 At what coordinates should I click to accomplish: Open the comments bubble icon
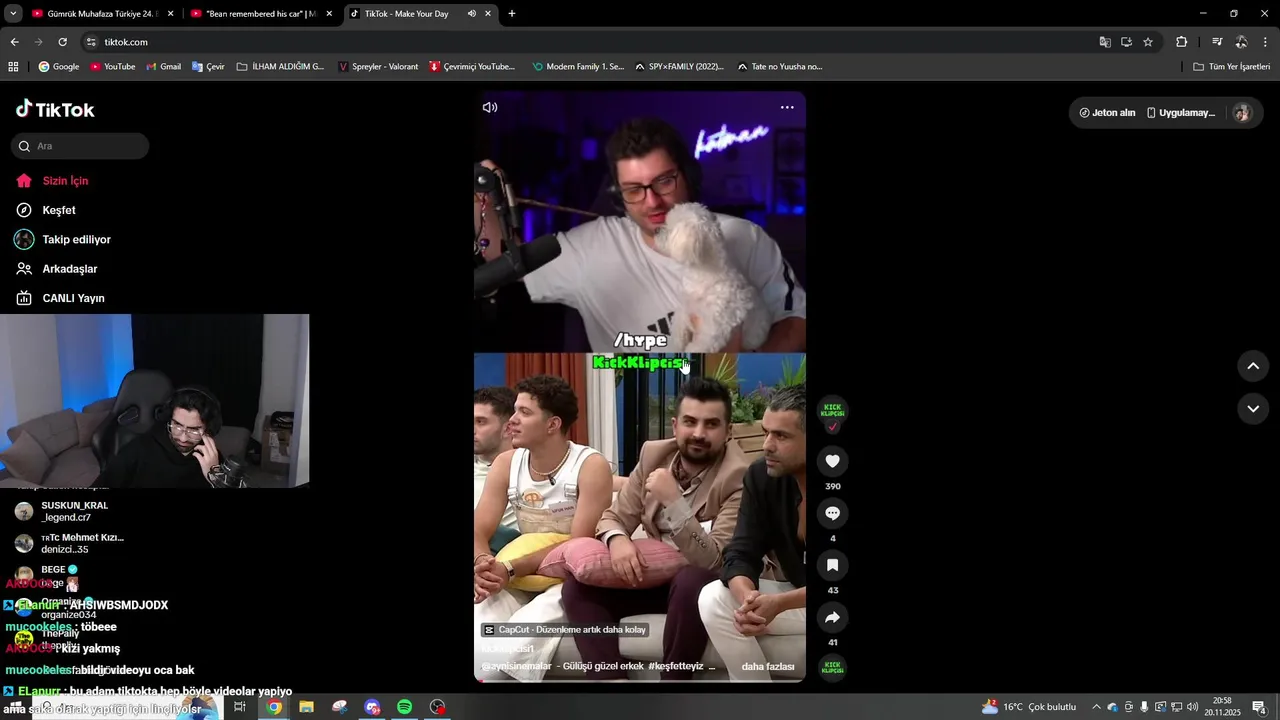[832, 513]
